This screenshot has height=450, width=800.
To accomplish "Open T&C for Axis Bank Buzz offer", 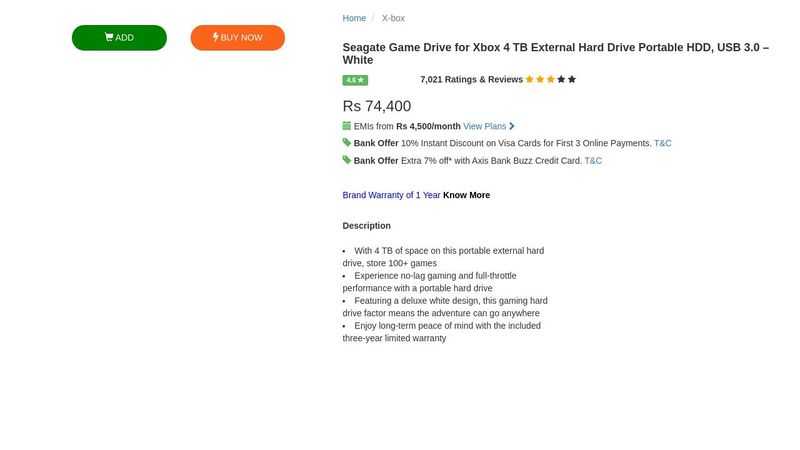I will click(x=593, y=160).
